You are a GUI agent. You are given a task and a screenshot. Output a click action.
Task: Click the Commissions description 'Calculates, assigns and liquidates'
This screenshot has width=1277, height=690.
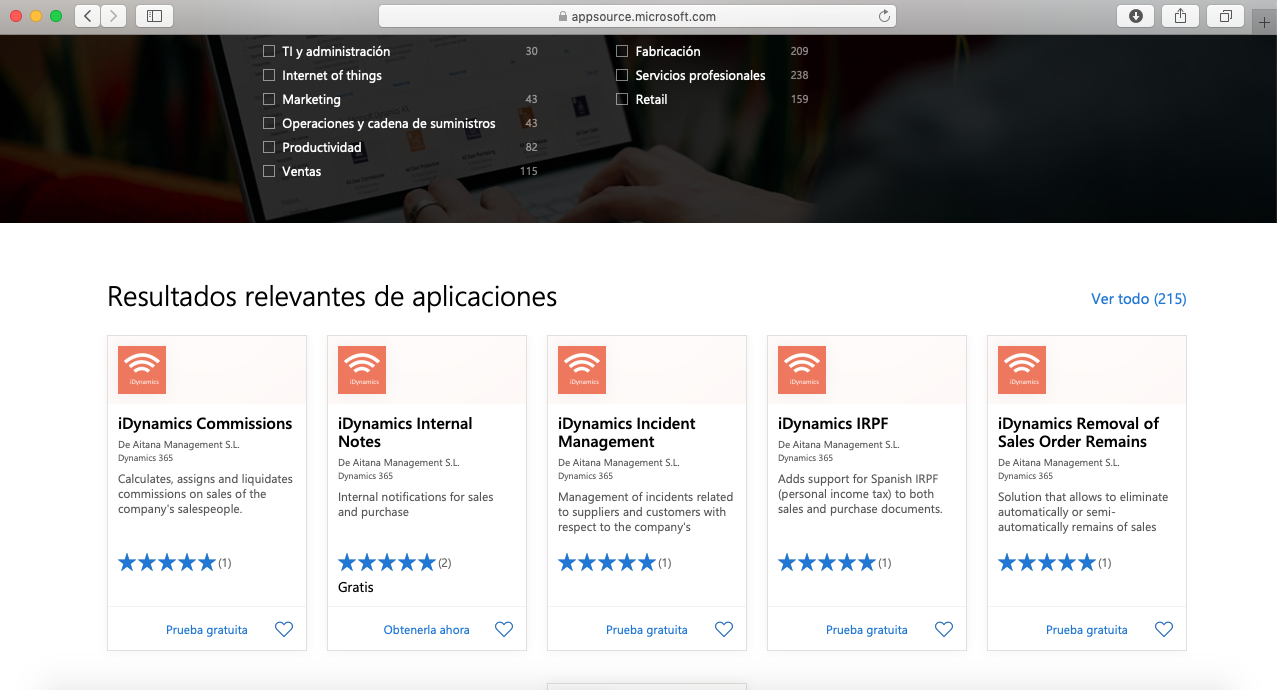pos(205,494)
